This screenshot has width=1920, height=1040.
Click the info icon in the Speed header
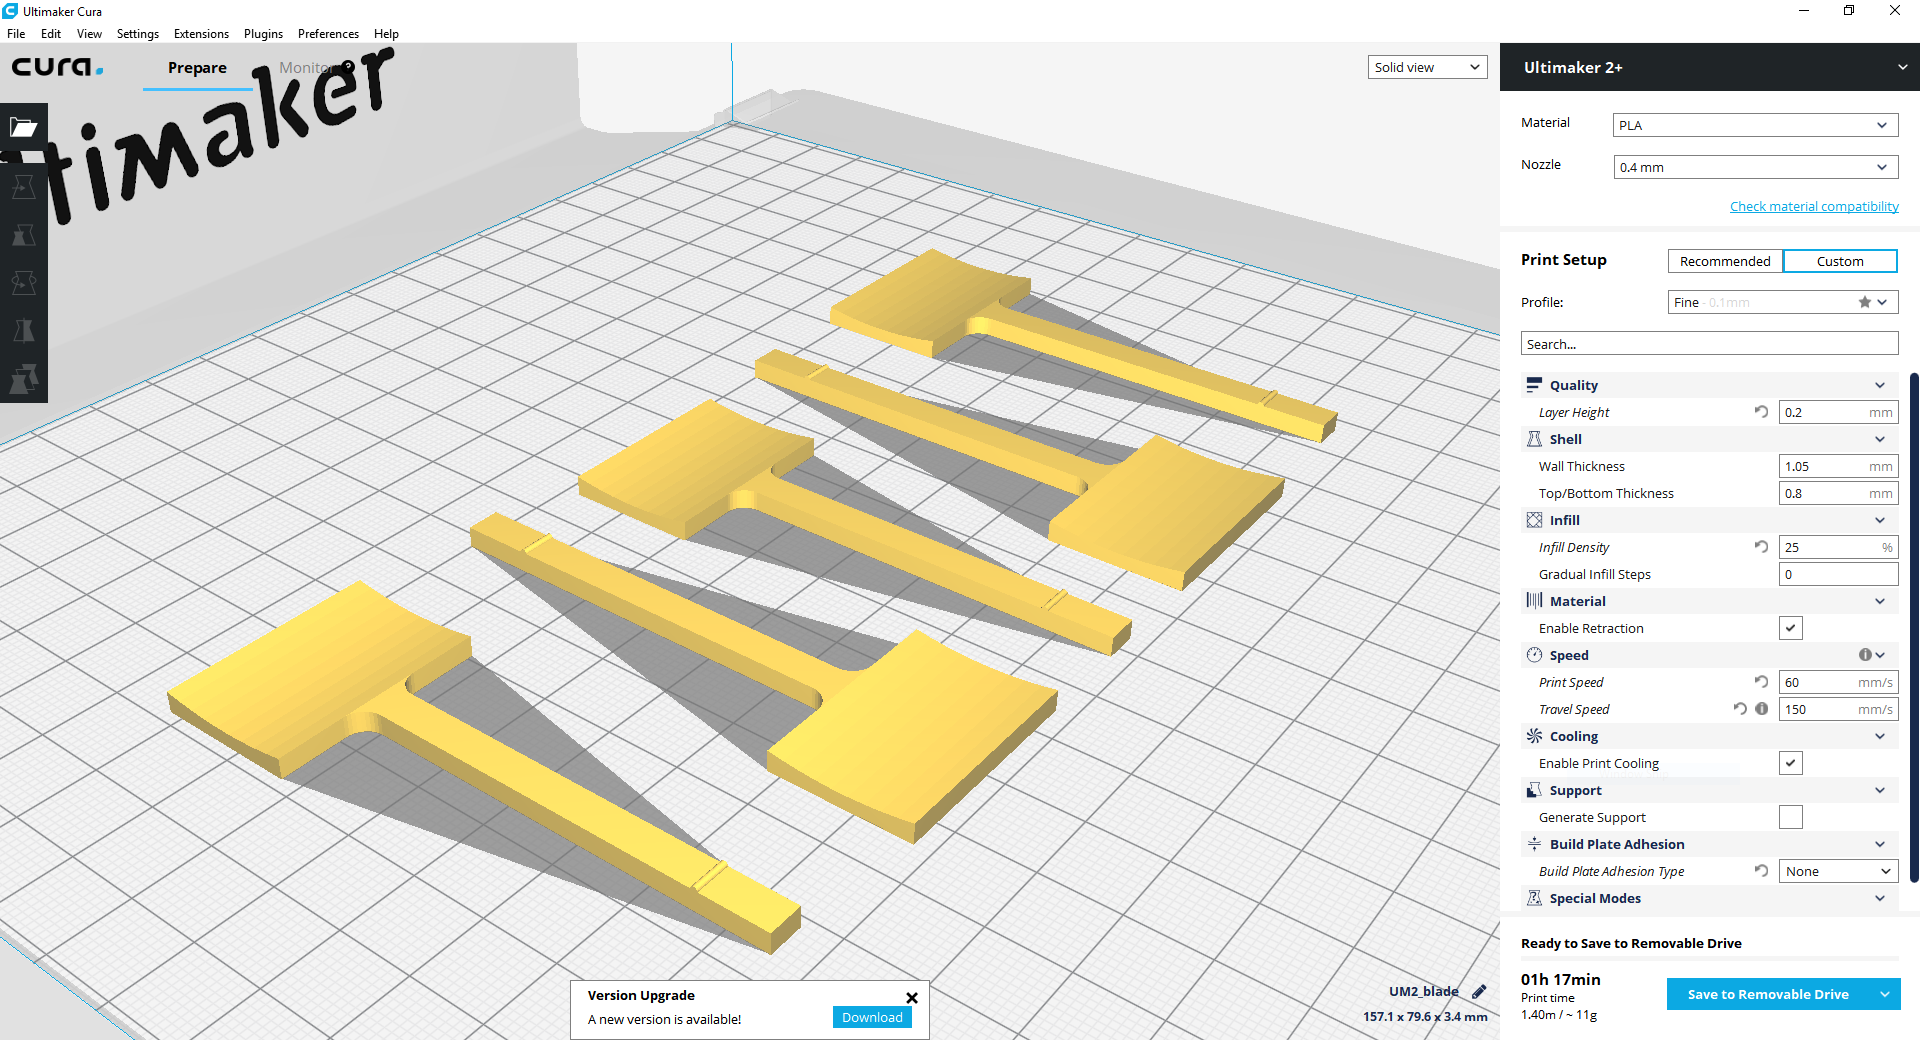(x=1865, y=655)
